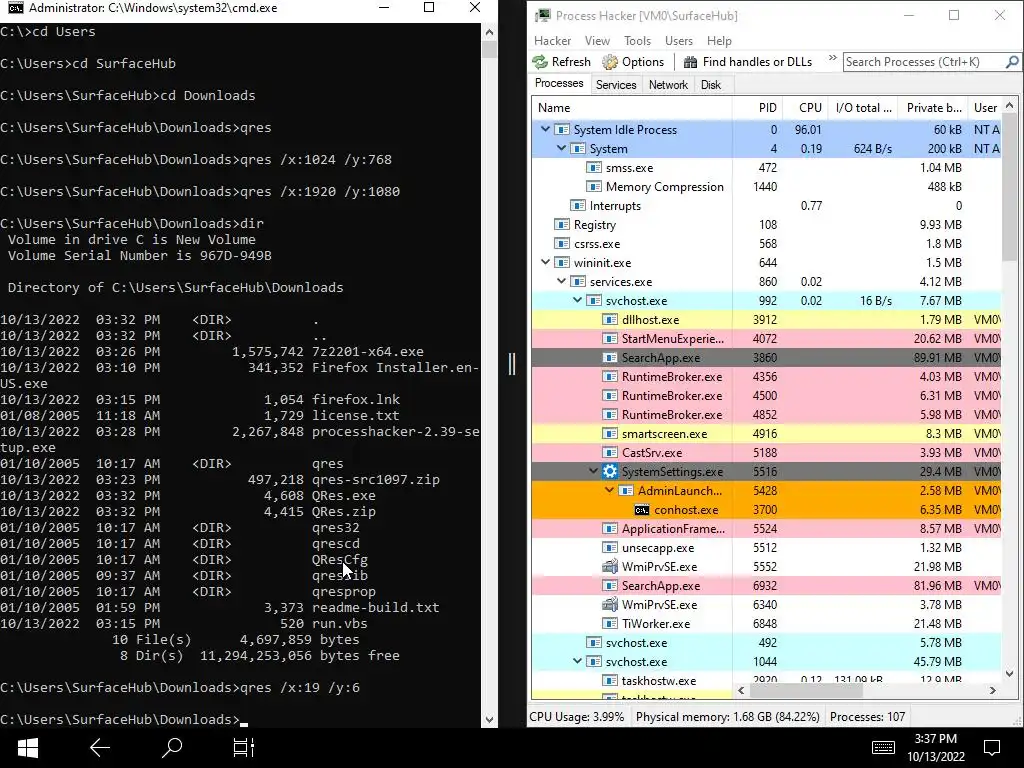This screenshot has height=768, width=1024.
Task: Switch to the Services tab
Action: 616,85
